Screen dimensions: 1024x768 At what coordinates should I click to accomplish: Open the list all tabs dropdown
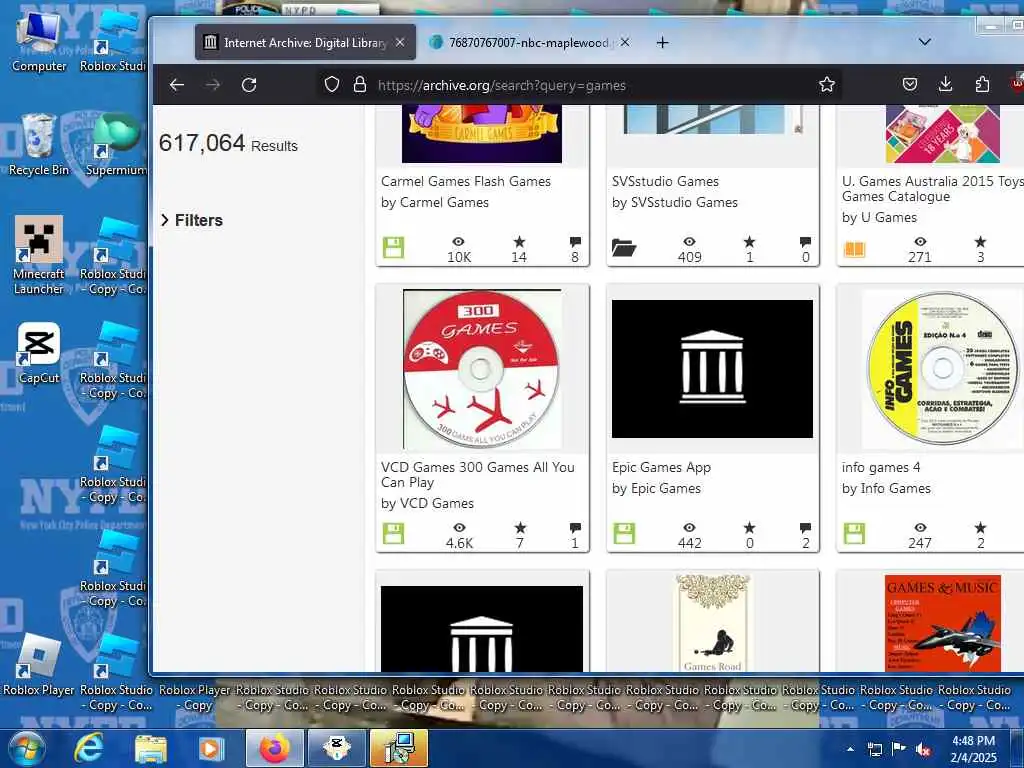click(925, 42)
